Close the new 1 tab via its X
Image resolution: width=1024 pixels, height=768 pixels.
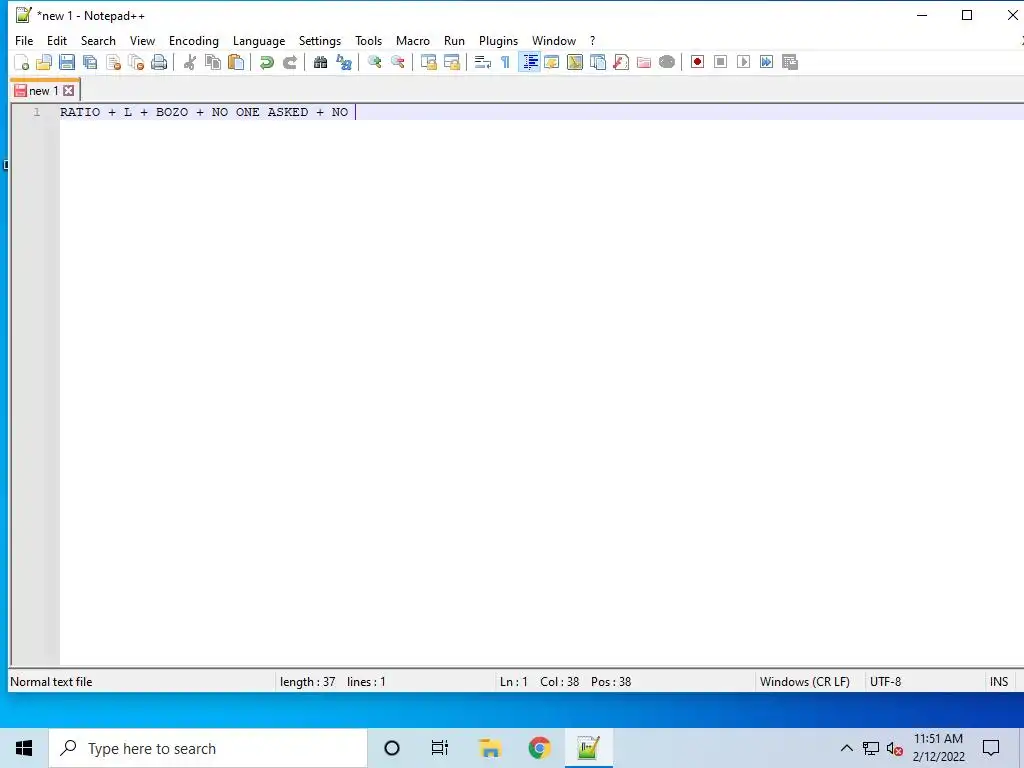click(69, 91)
